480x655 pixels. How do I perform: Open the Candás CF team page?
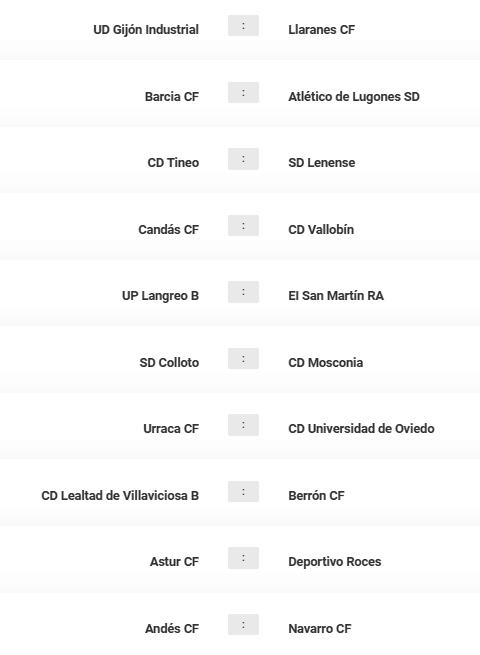(x=168, y=229)
